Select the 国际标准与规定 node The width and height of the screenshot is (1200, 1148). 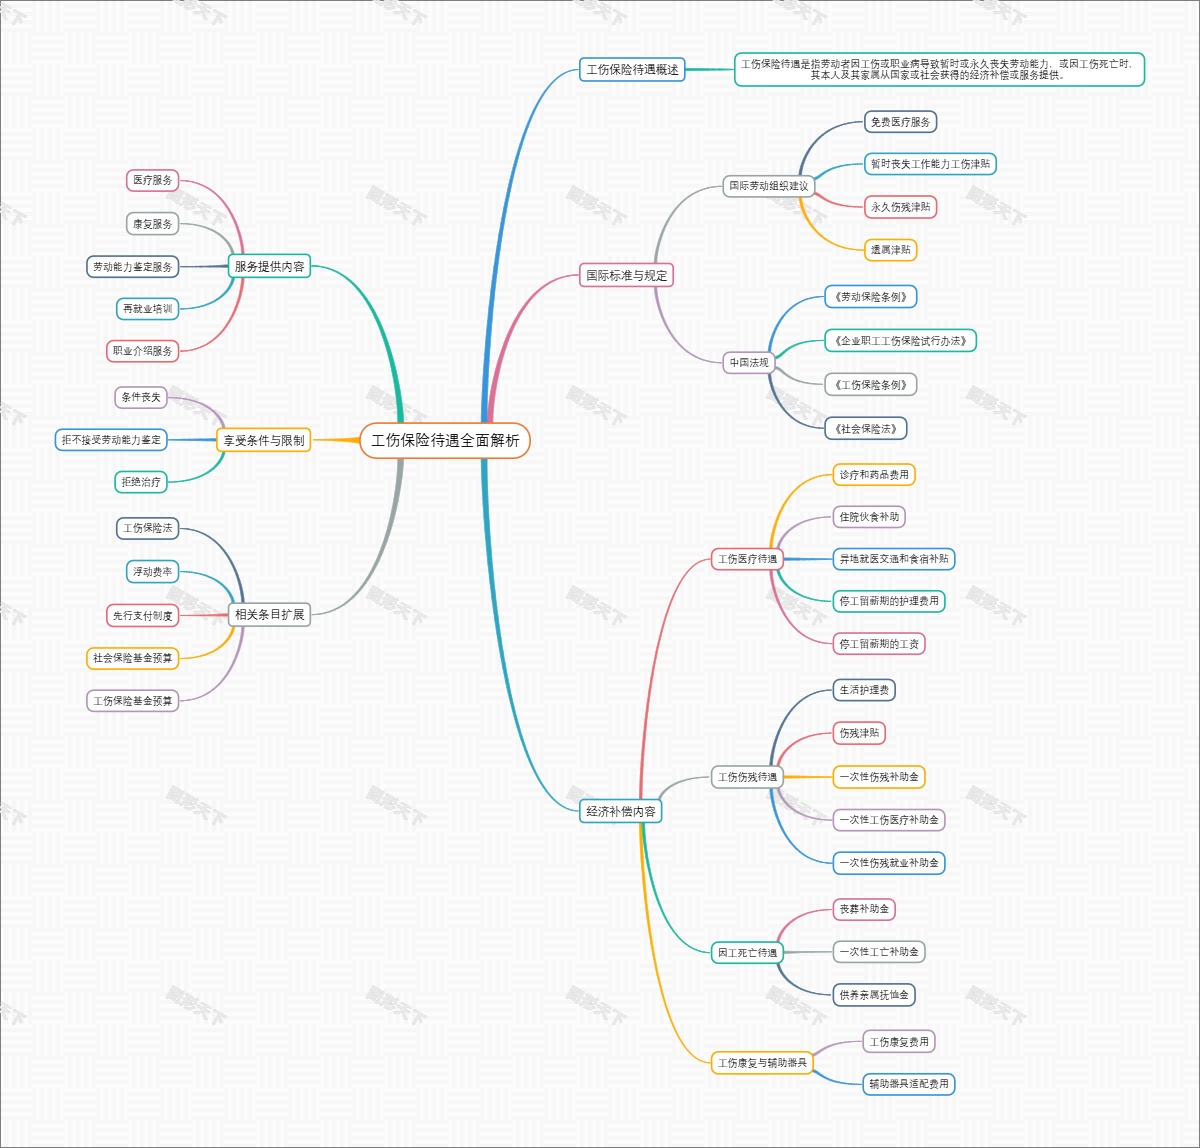coord(627,275)
